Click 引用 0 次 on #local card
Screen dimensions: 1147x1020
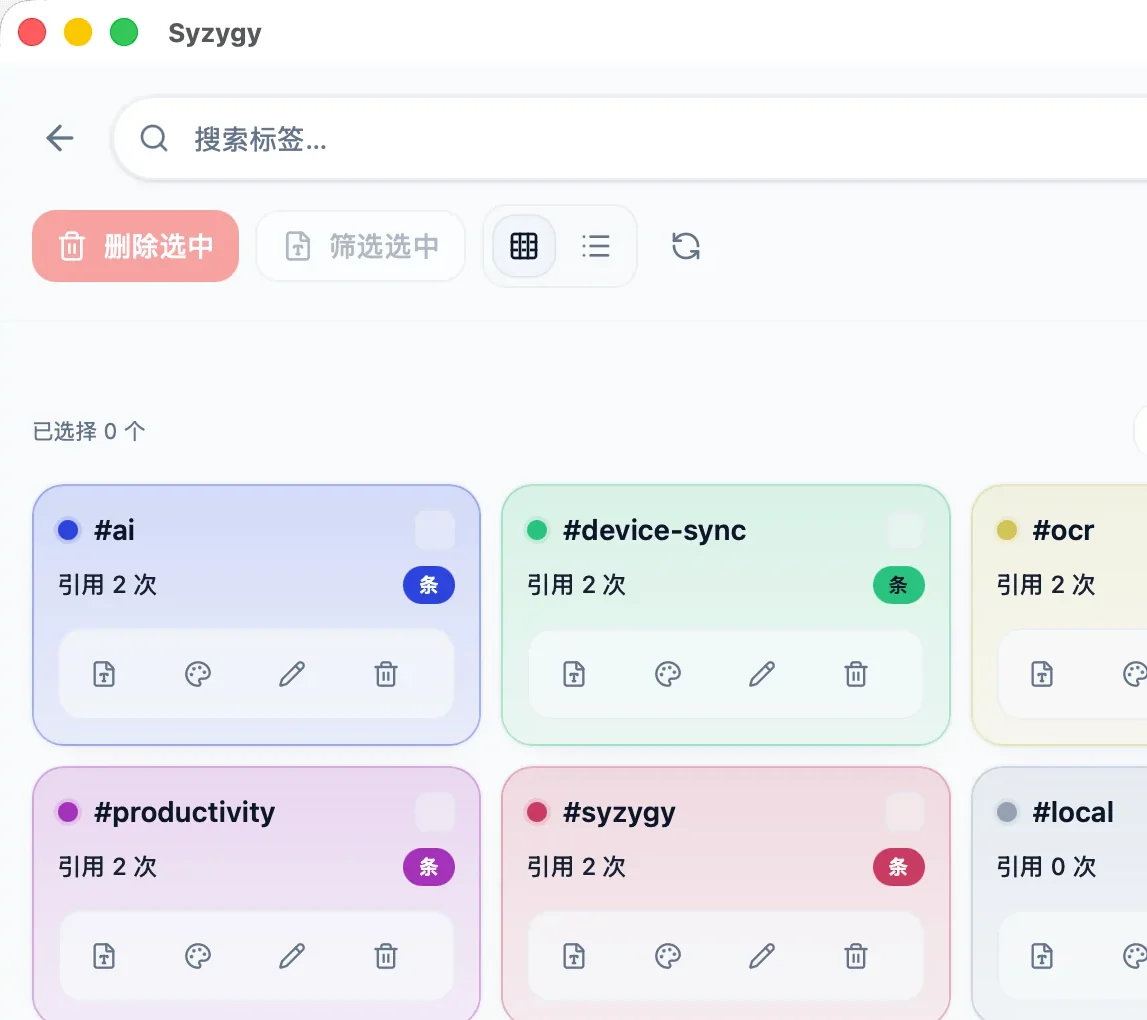pos(1046,867)
